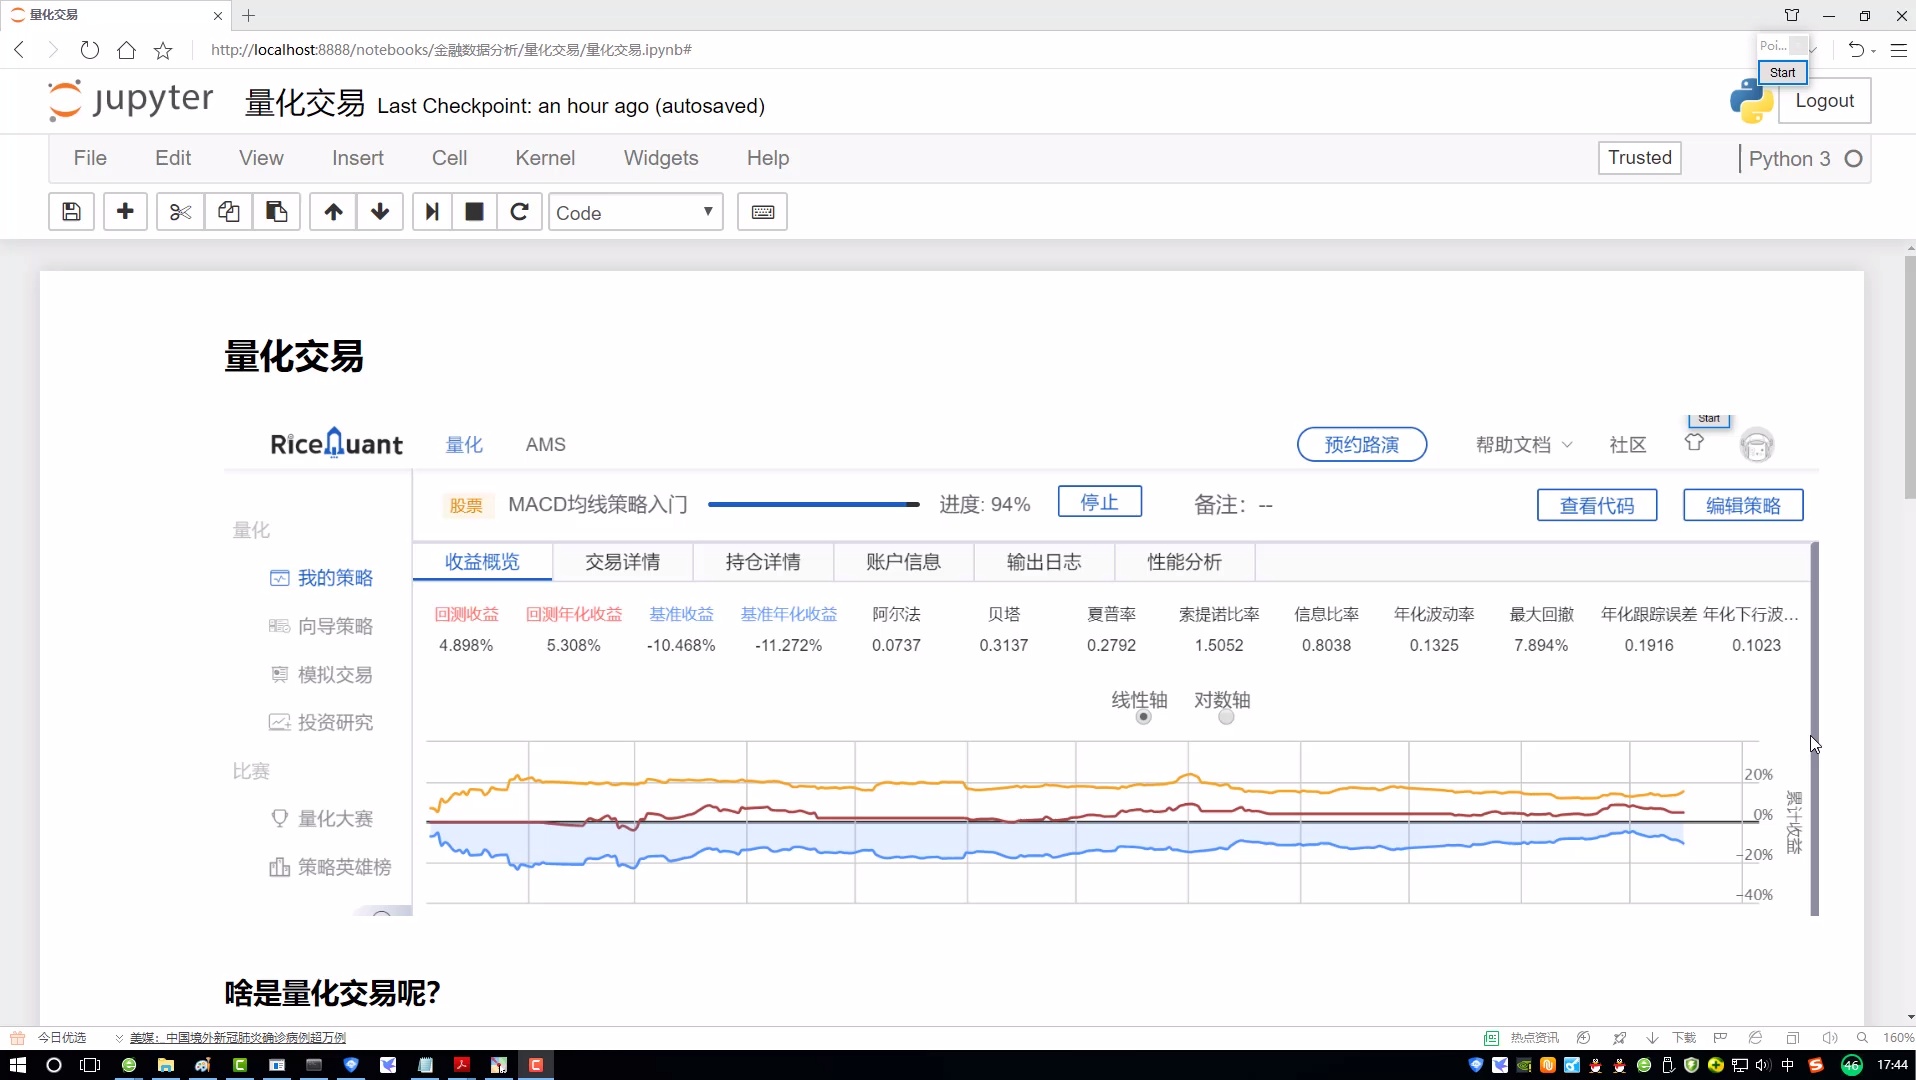Image resolution: width=1916 pixels, height=1080 pixels.
Task: Click the 回测收益 value 4.898%
Action: (466, 646)
